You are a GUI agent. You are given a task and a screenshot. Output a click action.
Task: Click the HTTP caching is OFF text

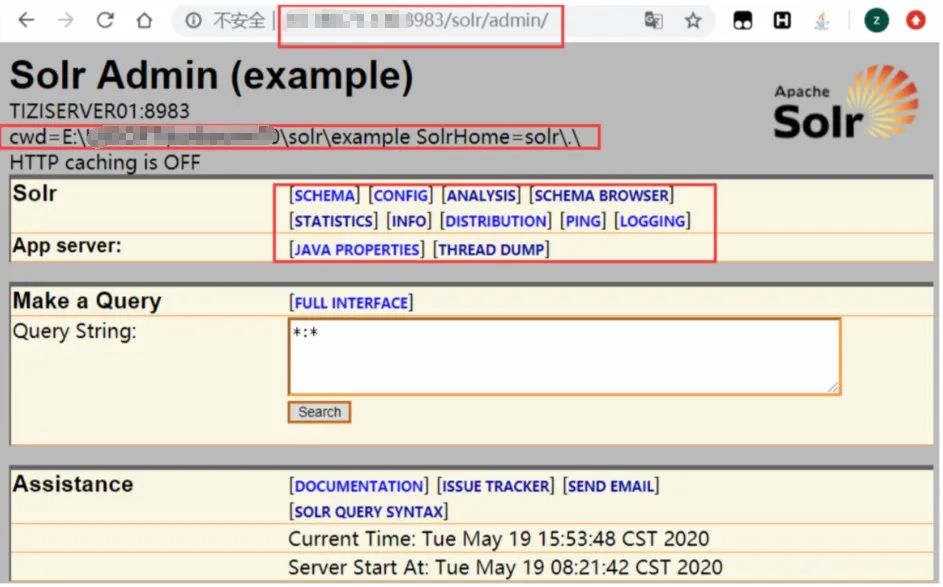tap(105, 162)
